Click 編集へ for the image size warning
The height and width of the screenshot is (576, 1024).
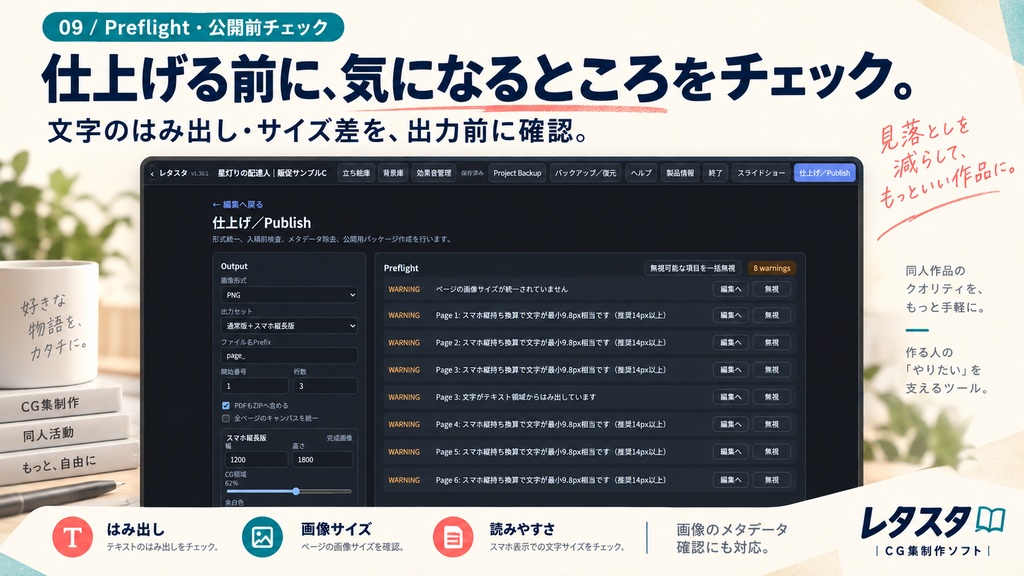point(730,289)
